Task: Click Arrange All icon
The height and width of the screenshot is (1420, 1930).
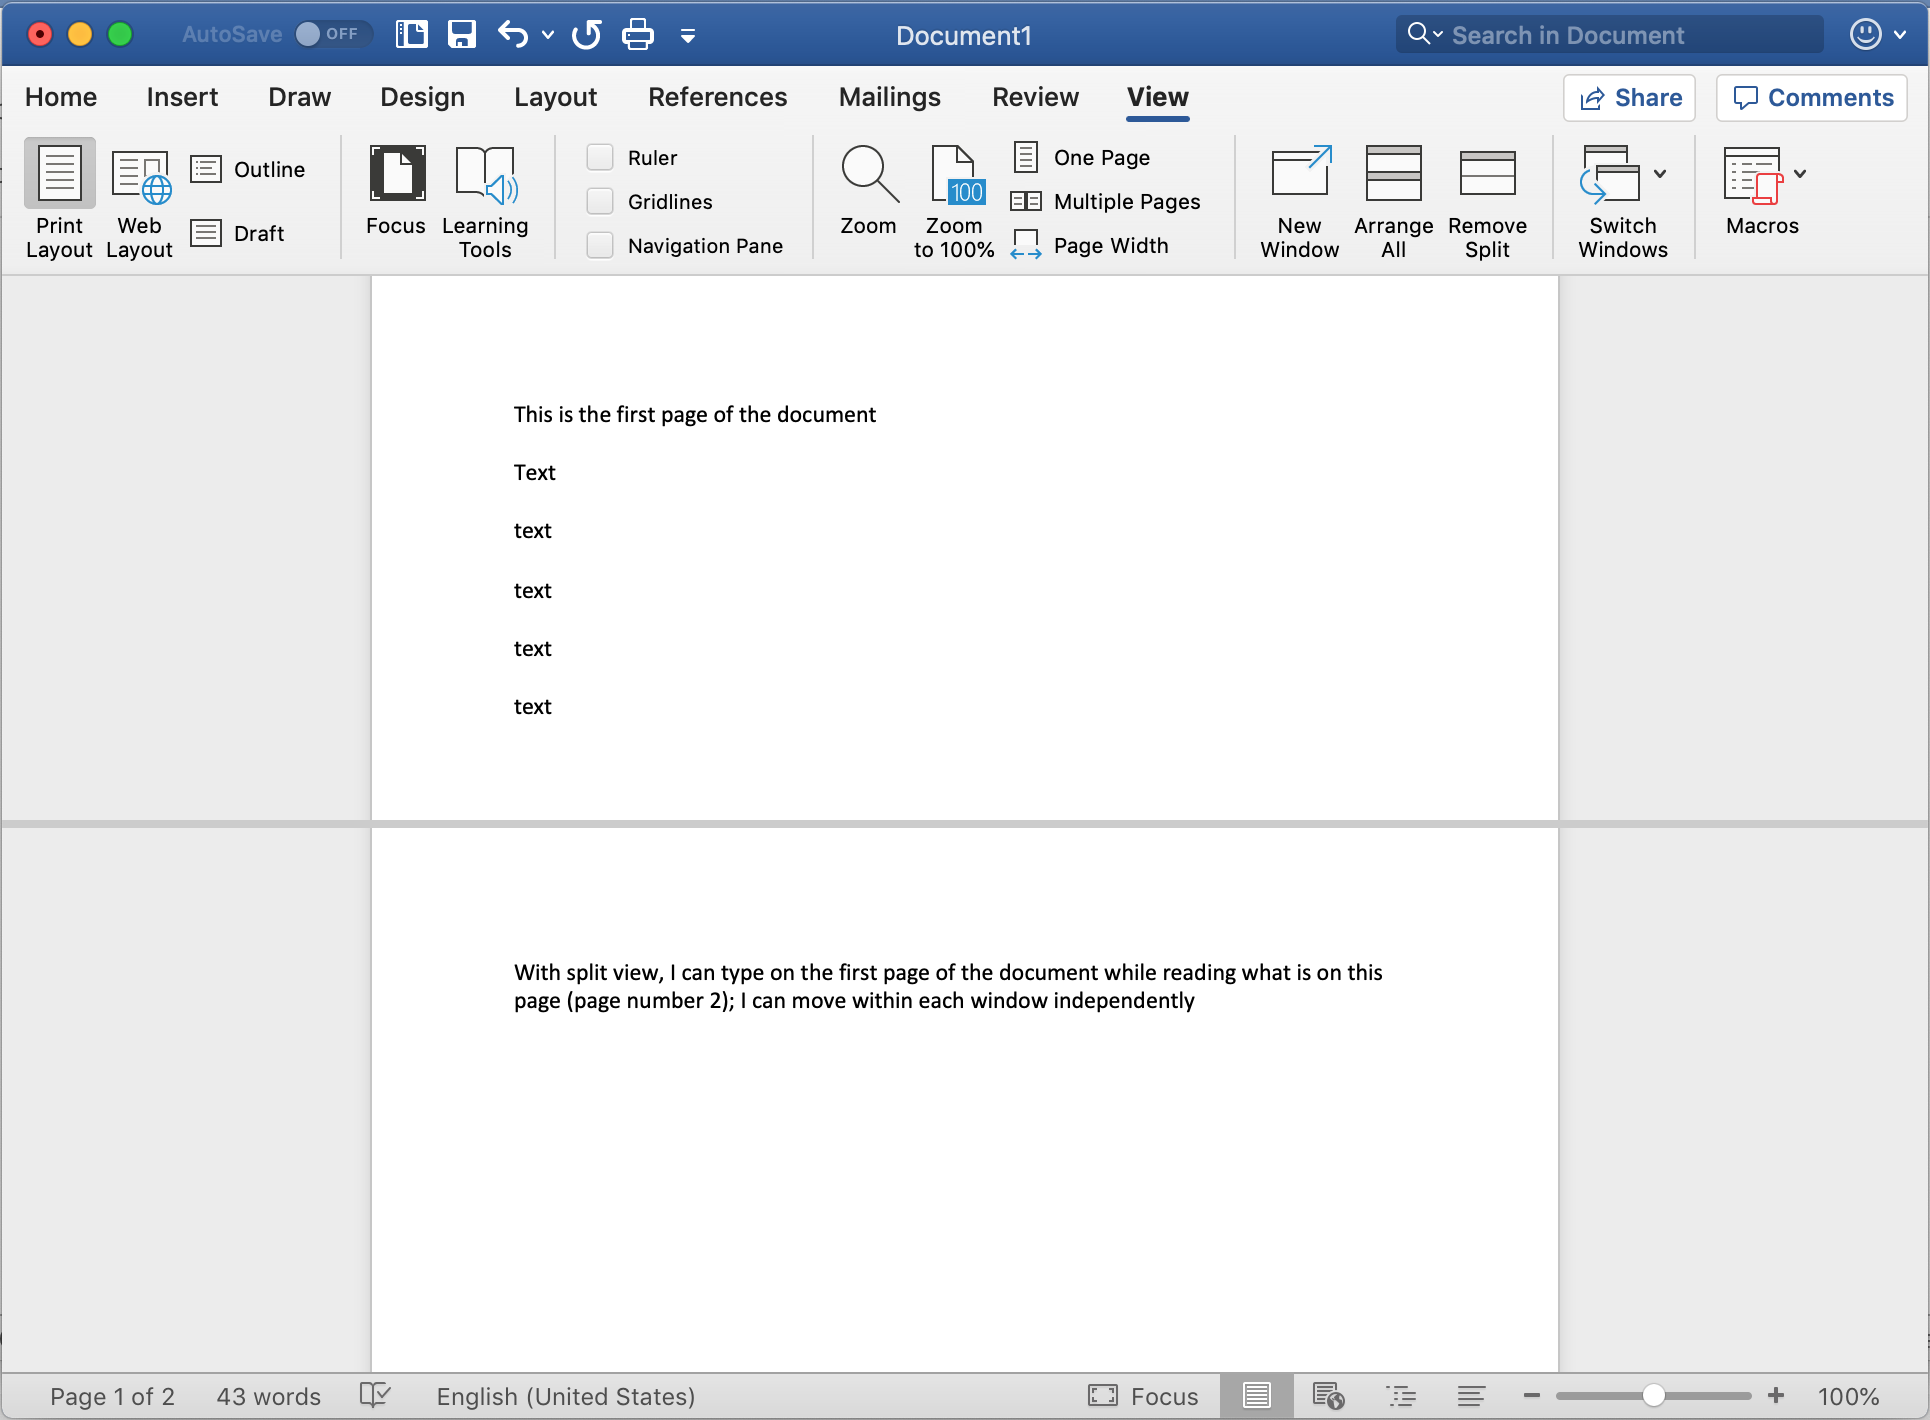Action: point(1393,175)
